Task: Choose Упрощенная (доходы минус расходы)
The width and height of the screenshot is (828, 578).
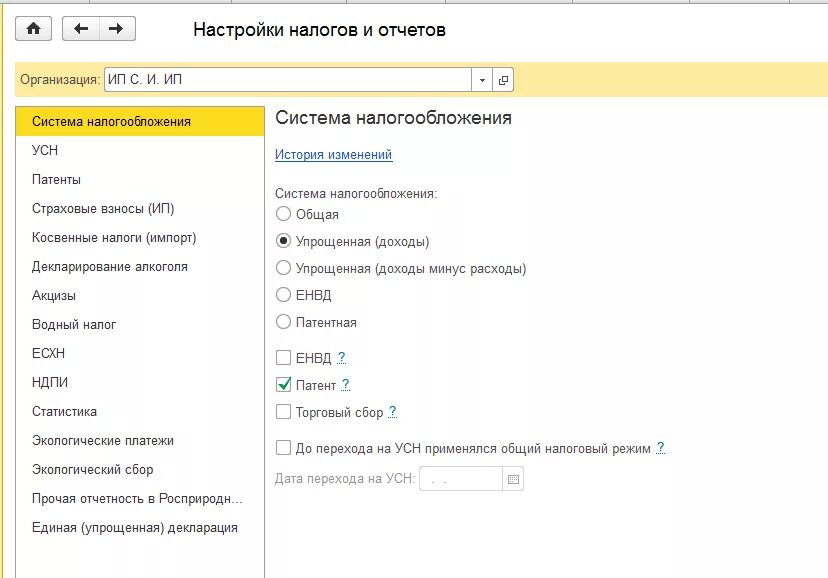Action: point(284,268)
